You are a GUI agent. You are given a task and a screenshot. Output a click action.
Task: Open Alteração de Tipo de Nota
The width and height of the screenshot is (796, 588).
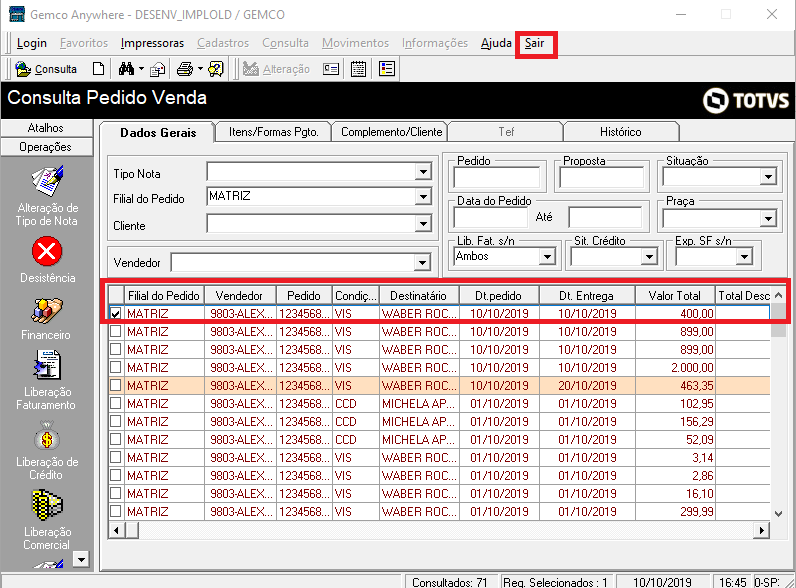[47, 195]
